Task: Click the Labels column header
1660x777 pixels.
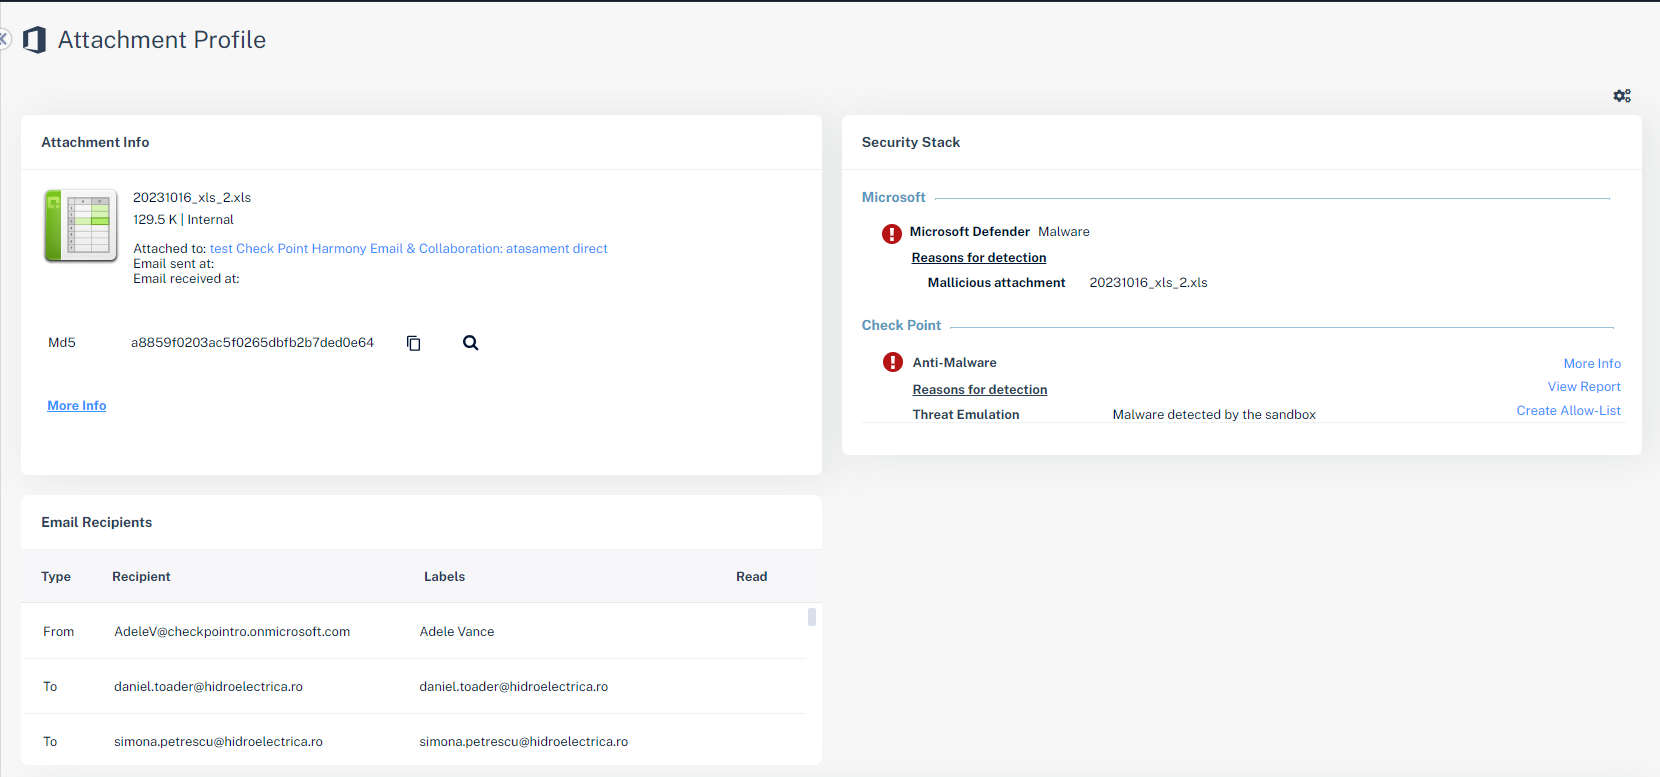Action: point(444,577)
